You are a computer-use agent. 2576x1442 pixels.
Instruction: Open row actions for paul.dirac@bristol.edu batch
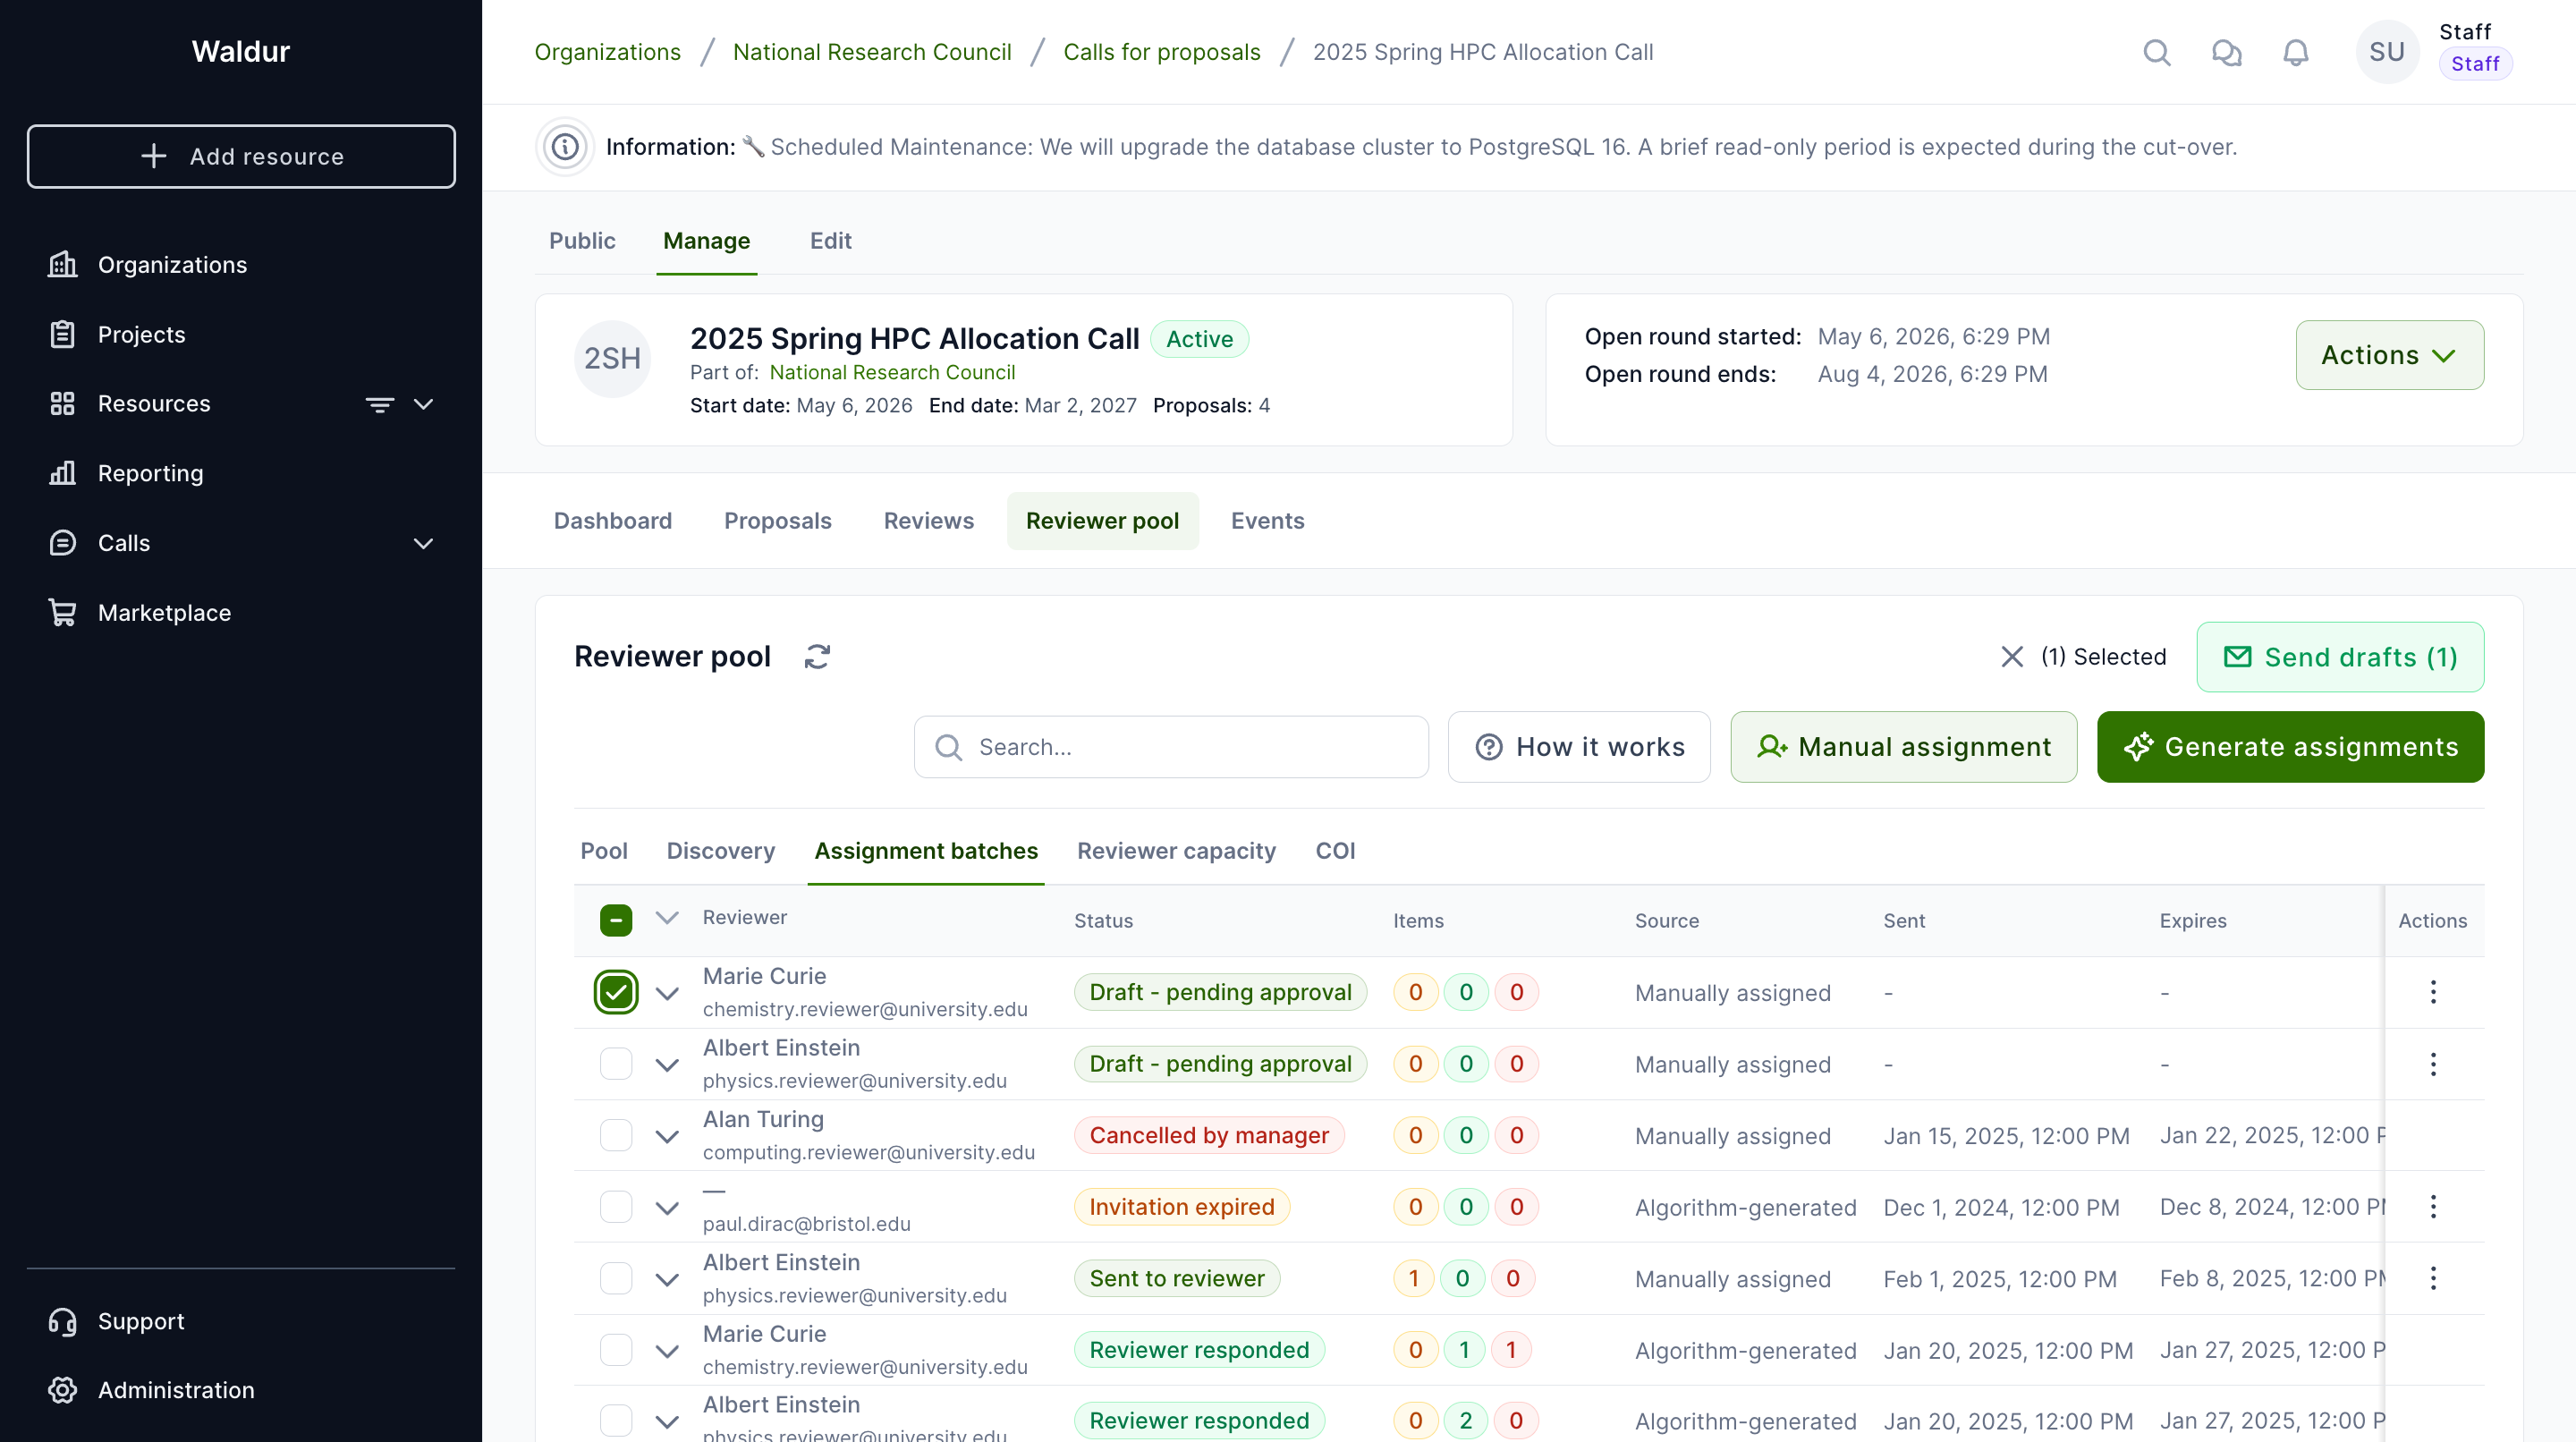(x=2433, y=1207)
